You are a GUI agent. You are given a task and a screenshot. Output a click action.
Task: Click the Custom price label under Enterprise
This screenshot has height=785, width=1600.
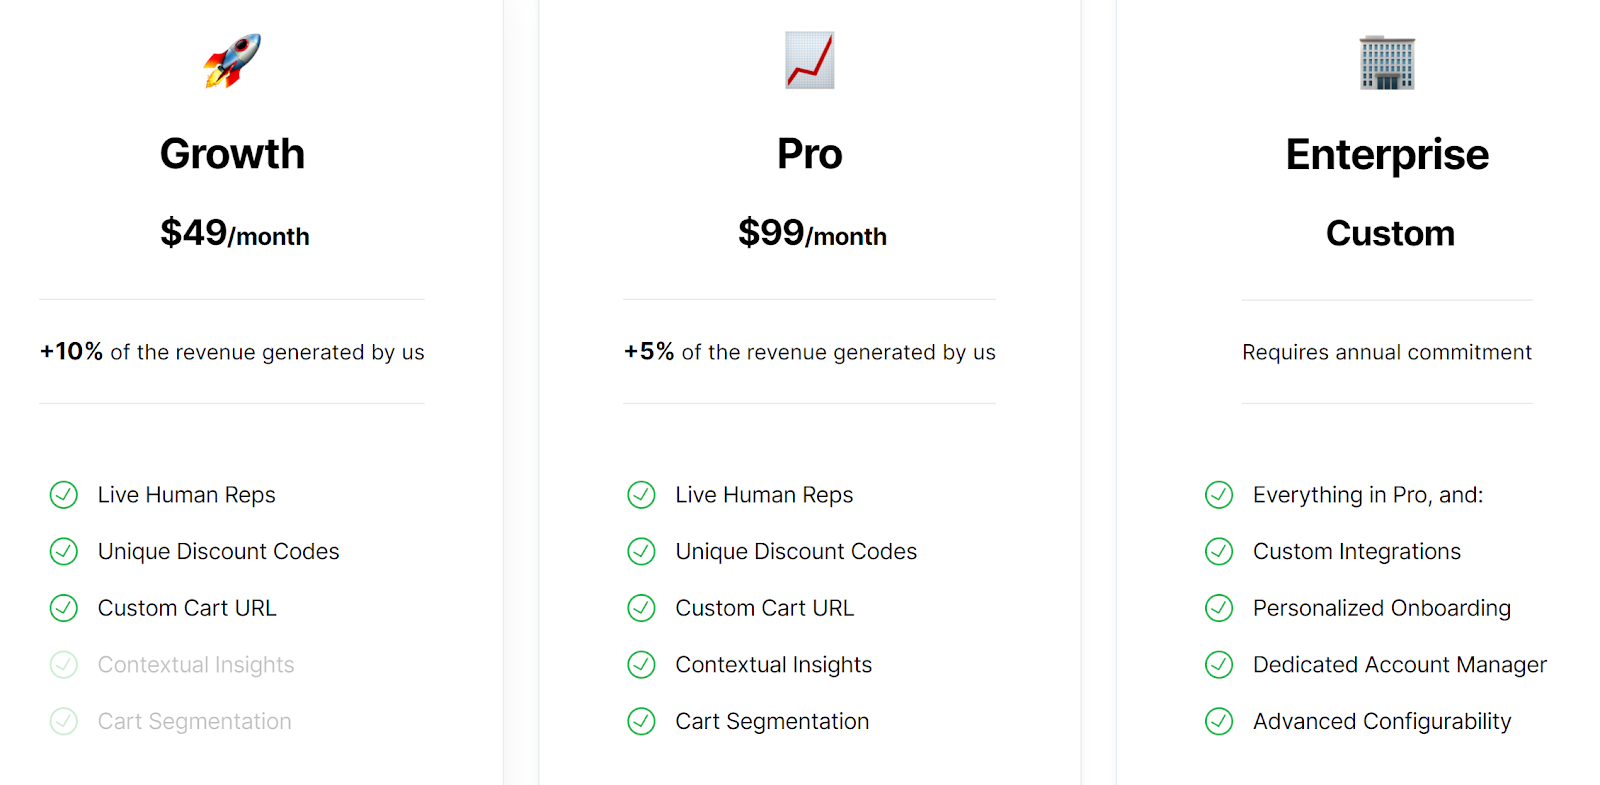click(x=1390, y=233)
